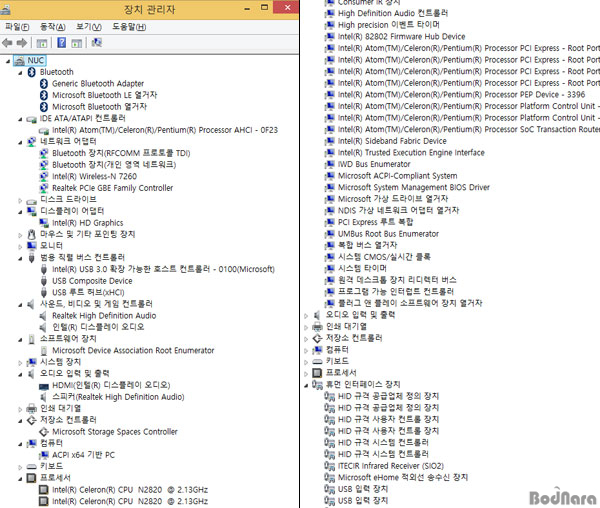Expand the 디스크 드라이브 category
This screenshot has height=508, width=600.
(20, 200)
